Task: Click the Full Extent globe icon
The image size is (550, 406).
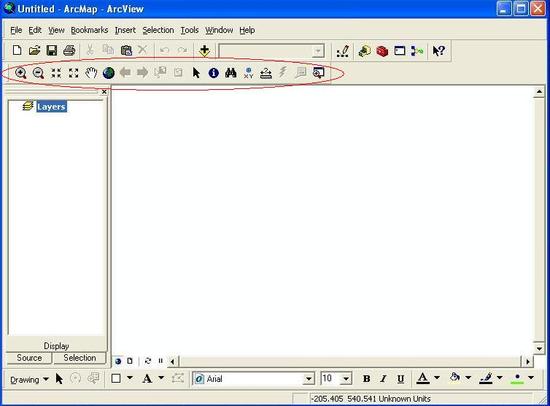Action: pyautogui.click(x=109, y=73)
